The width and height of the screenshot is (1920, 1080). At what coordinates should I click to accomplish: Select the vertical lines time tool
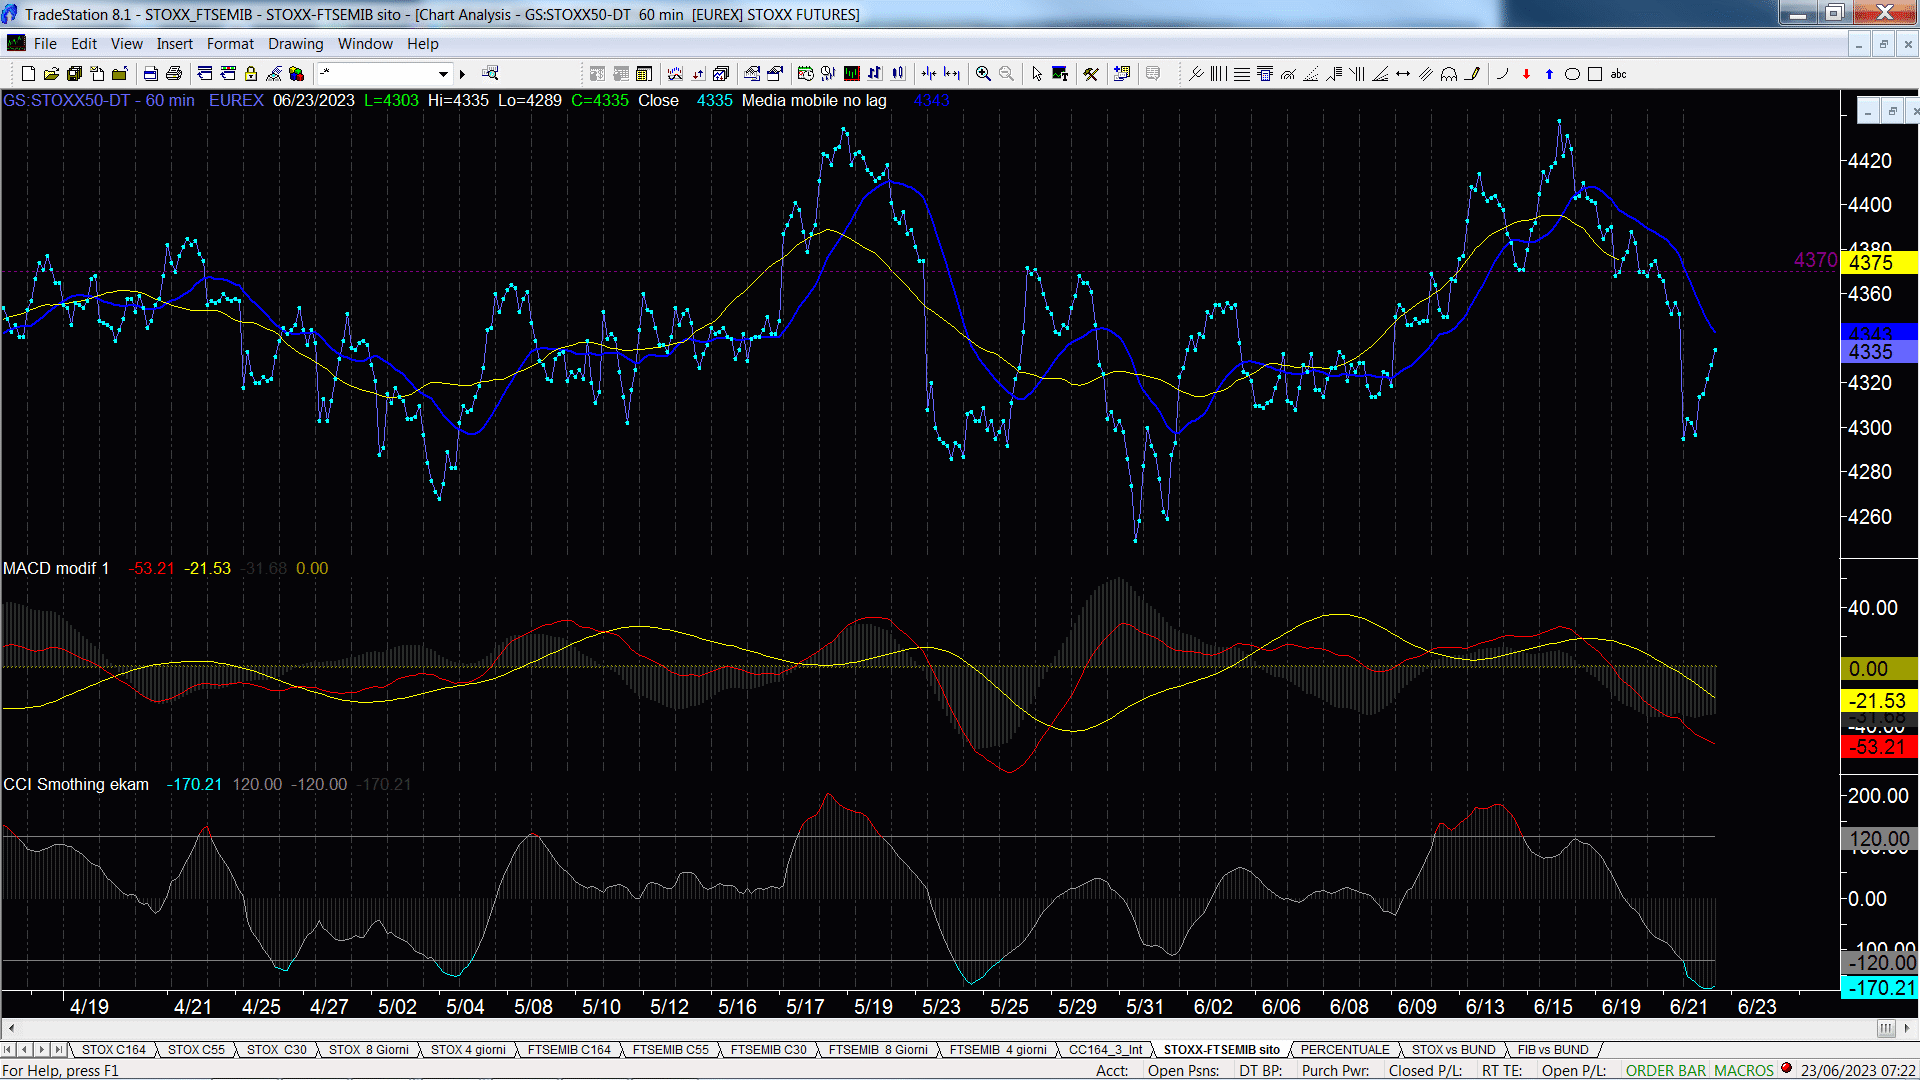1219,74
